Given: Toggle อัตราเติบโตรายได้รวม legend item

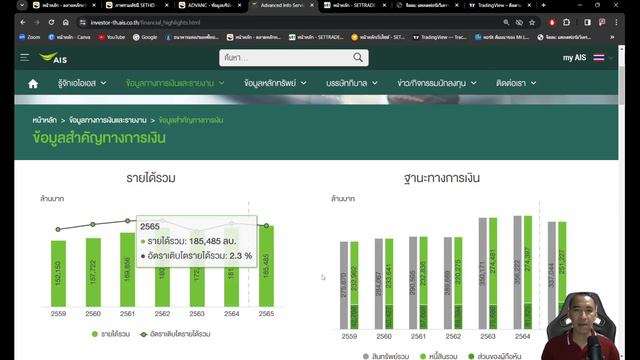Looking at the screenshot, I should (175, 334).
